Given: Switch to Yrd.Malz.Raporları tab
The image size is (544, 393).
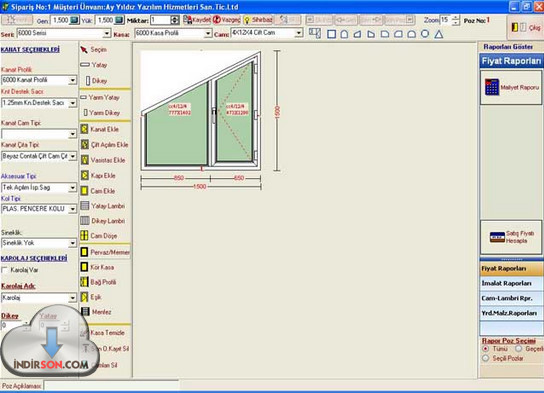Looking at the screenshot, I should (511, 314).
